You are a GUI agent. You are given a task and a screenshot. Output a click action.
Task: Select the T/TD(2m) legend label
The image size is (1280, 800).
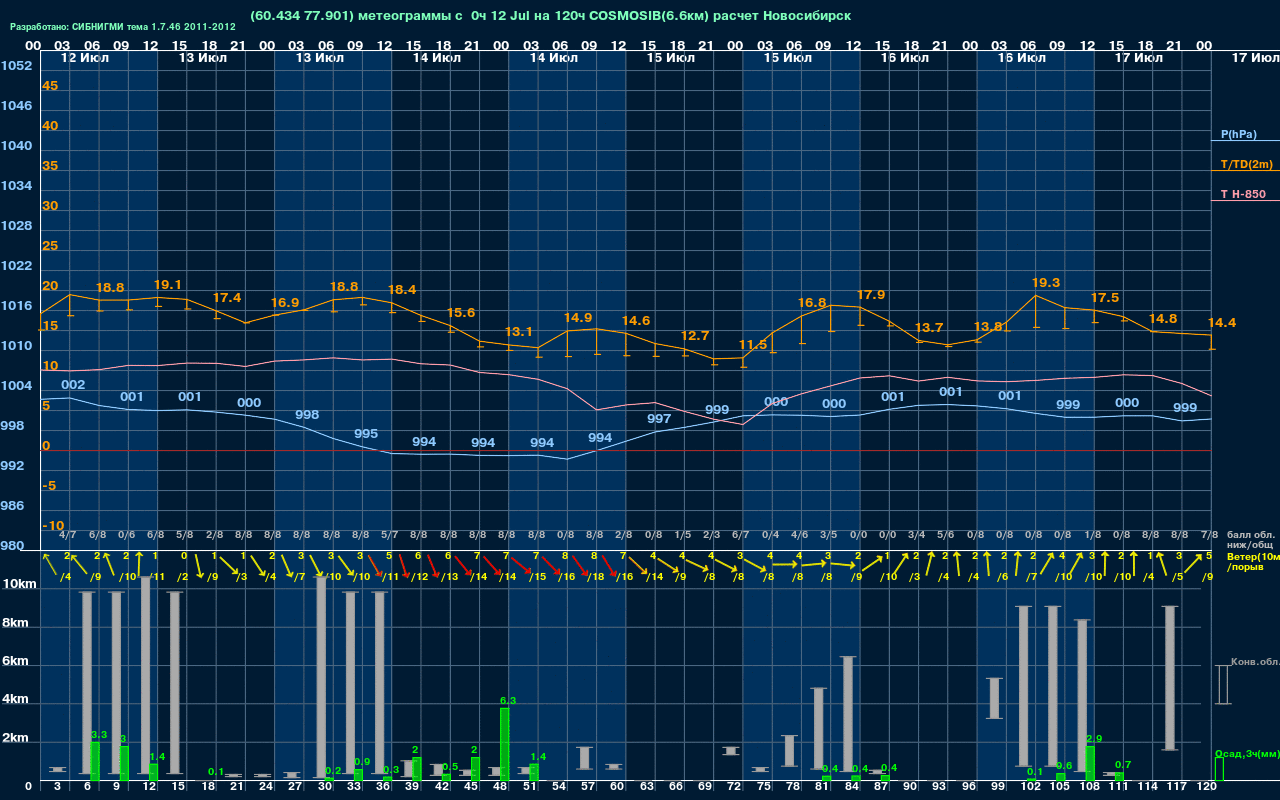[x=1247, y=164]
